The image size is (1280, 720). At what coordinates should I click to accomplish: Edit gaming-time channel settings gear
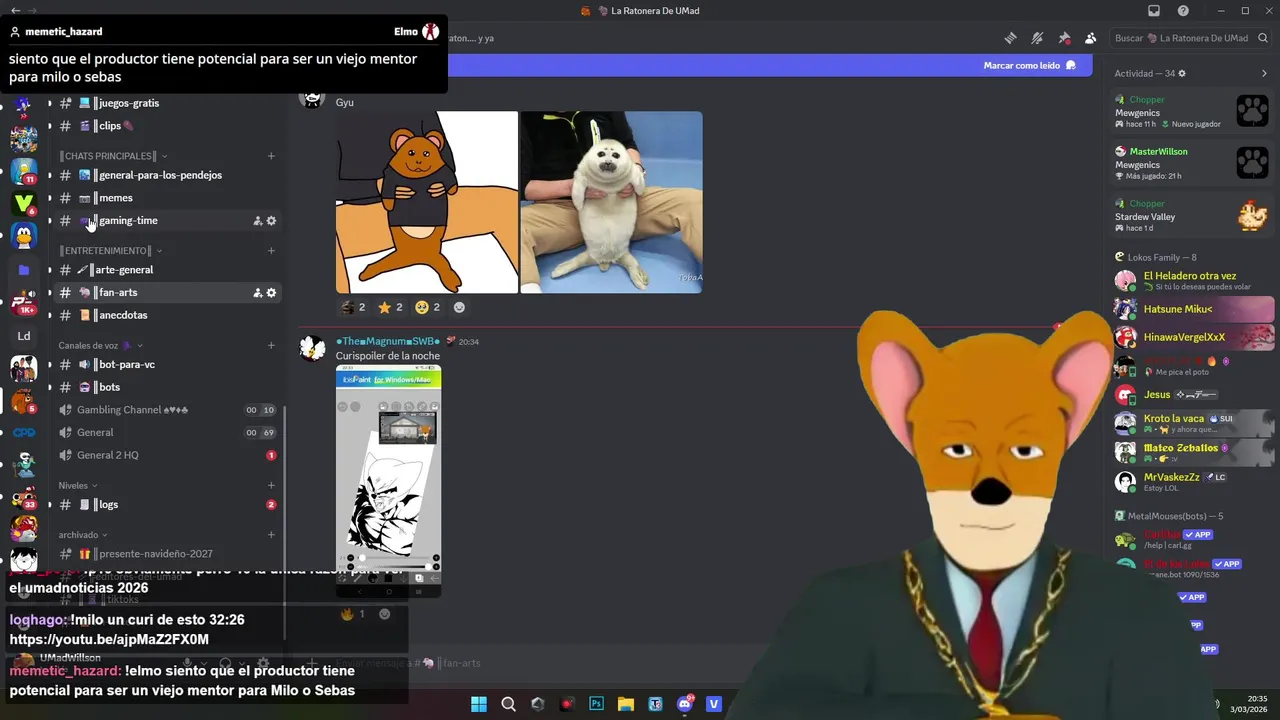[271, 221]
